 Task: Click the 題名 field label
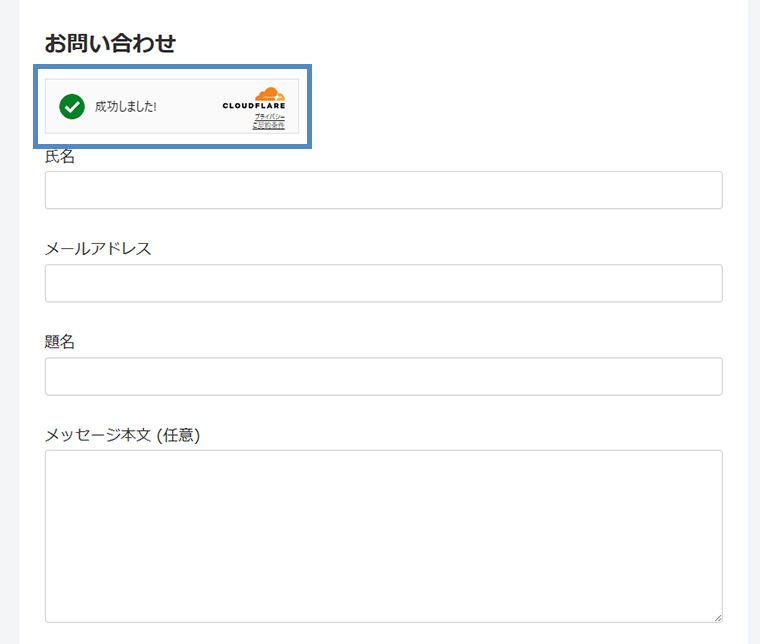click(60, 342)
